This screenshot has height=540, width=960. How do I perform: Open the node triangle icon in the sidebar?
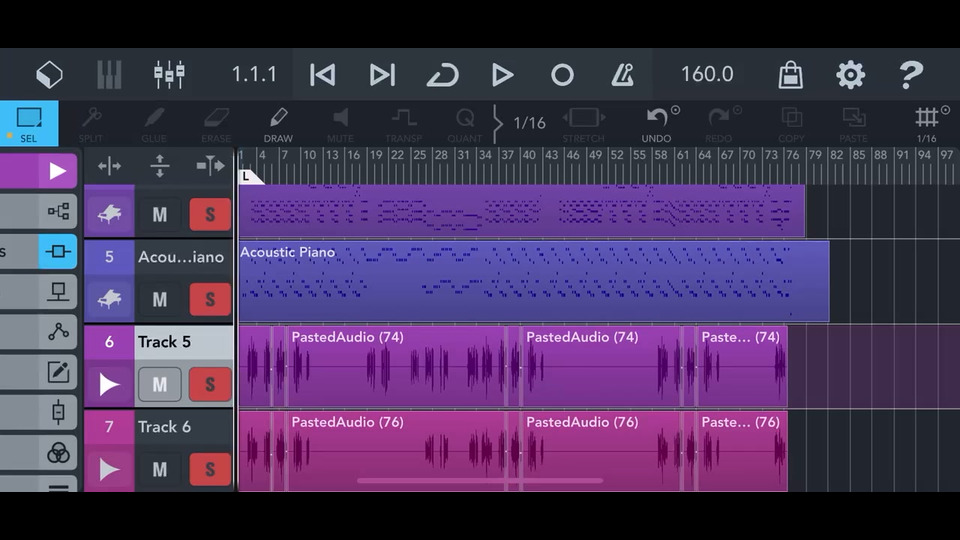pos(58,332)
